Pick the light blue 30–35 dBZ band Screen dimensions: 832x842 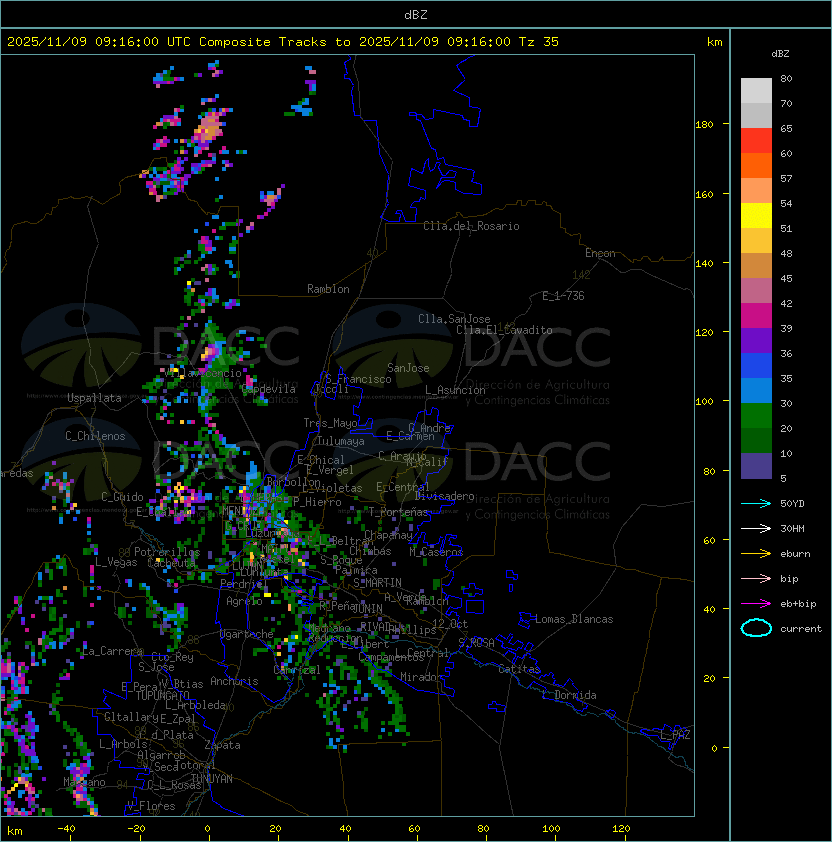coord(756,390)
